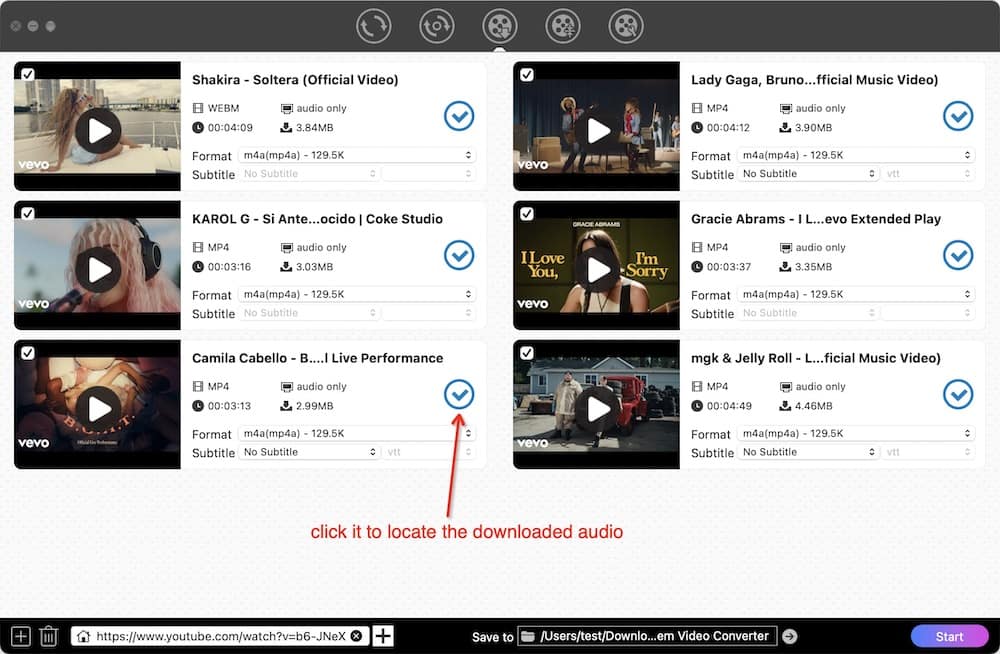Change format for mgk & Jelly Roll download
The image size is (1000, 654).
point(855,433)
